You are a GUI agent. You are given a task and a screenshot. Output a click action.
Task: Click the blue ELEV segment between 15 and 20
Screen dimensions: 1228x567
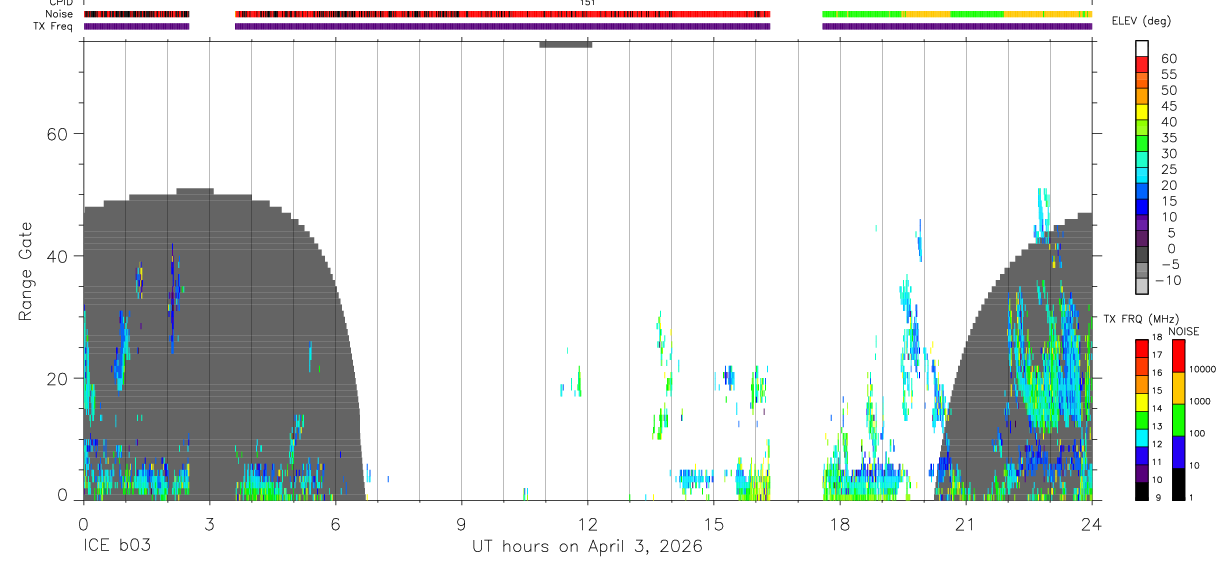1141,191
